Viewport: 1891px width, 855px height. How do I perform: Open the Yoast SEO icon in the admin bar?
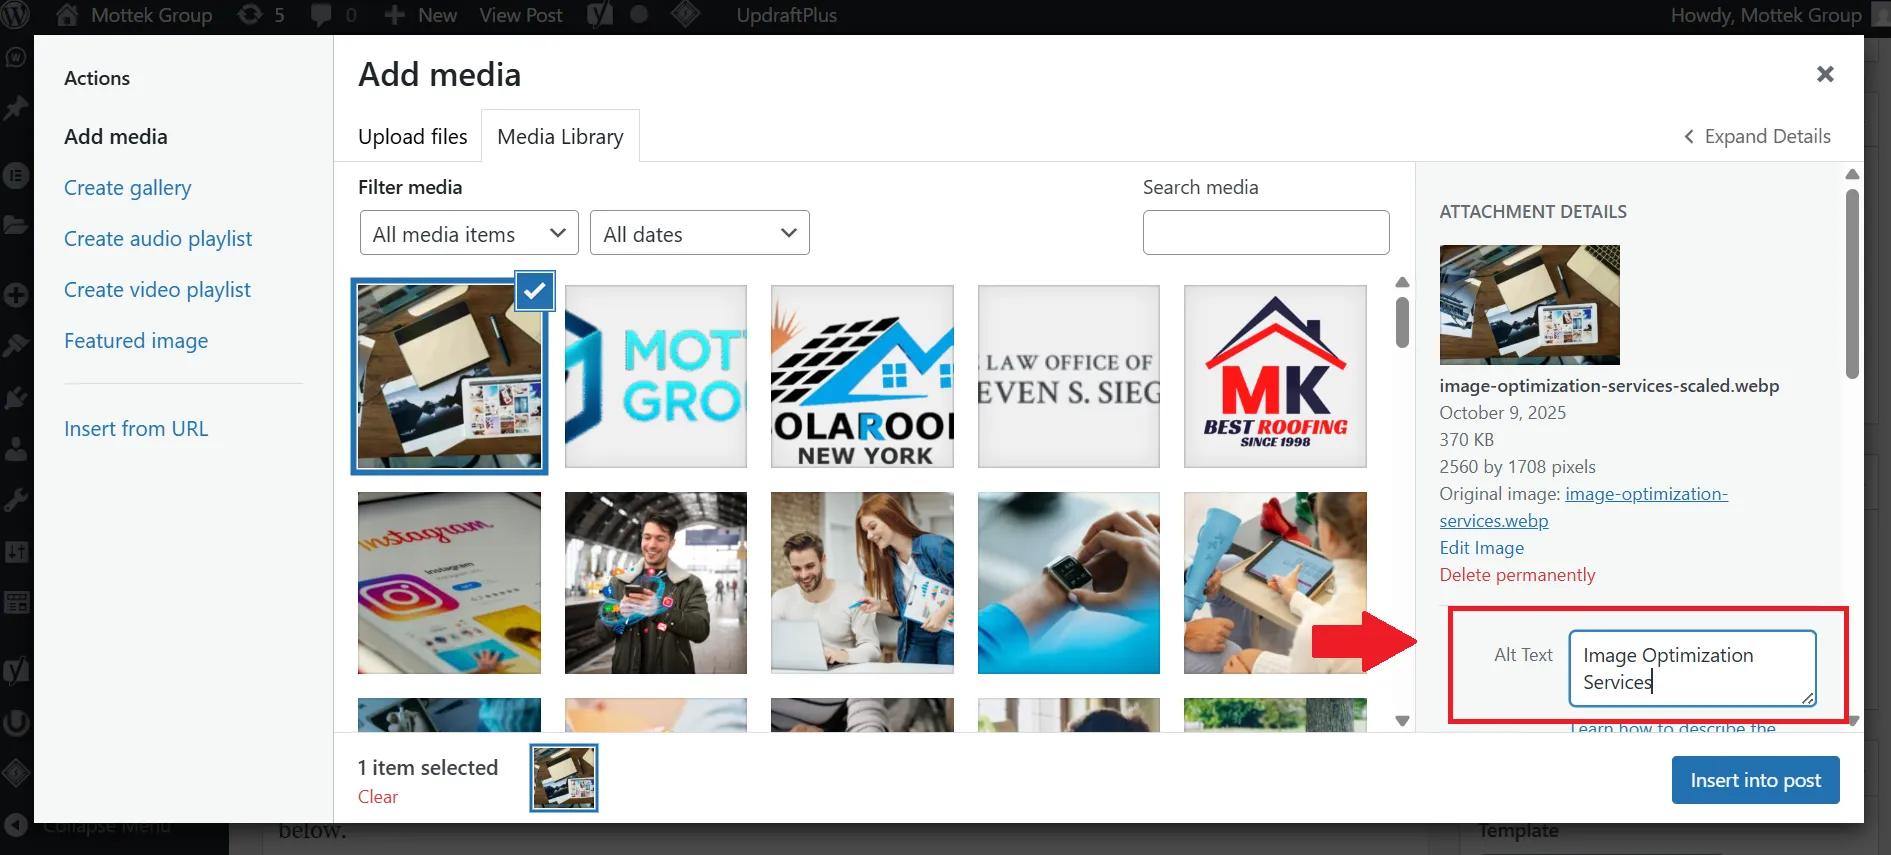[x=600, y=15]
